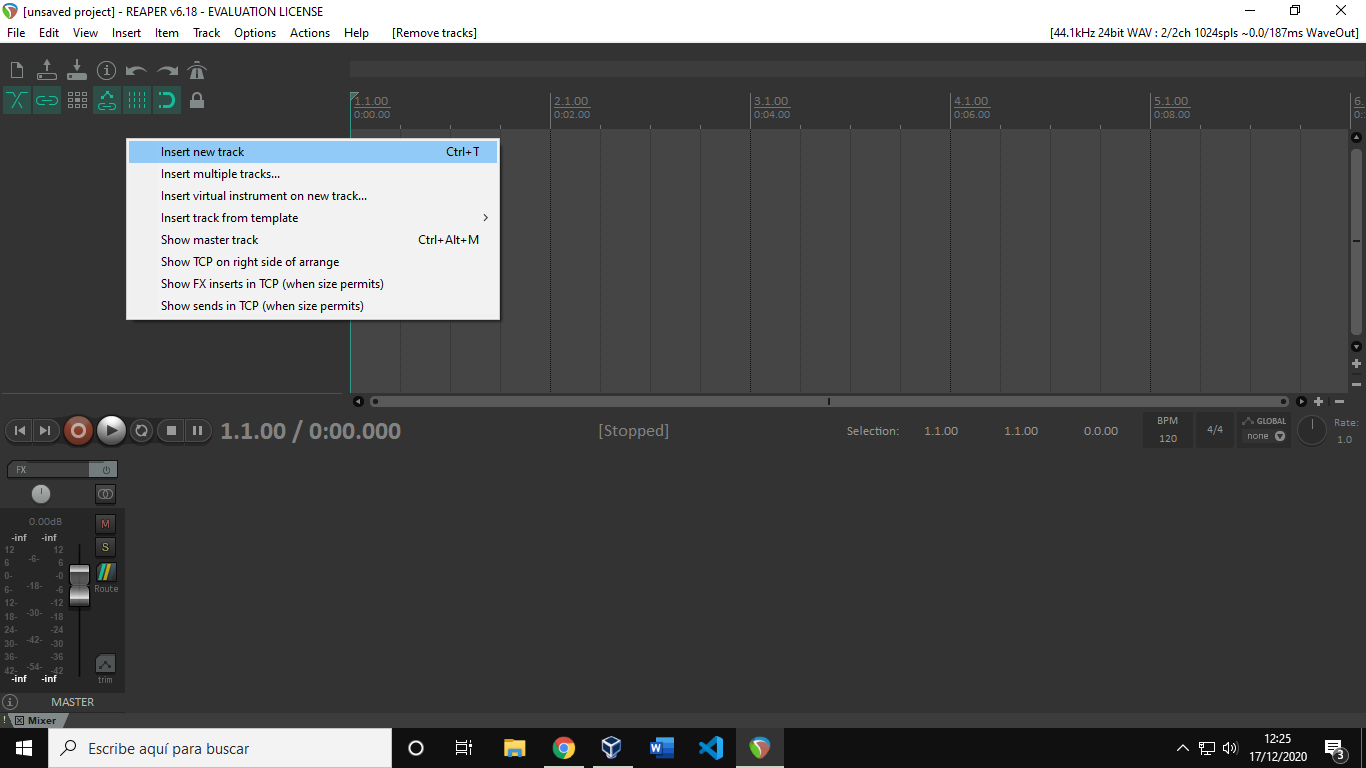This screenshot has height=768, width=1366.
Task: Click the horizontal arrange scrollbar
Action: pos(829,401)
